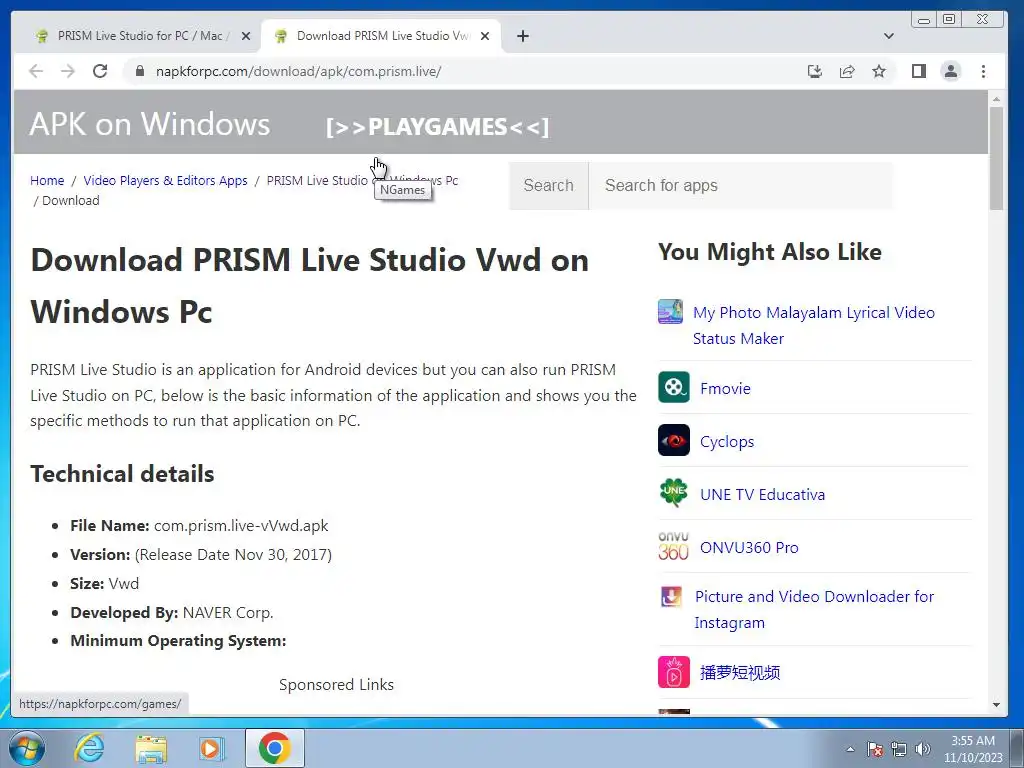Click the Chrome taskbar button
The image size is (1024, 768).
[x=274, y=748]
